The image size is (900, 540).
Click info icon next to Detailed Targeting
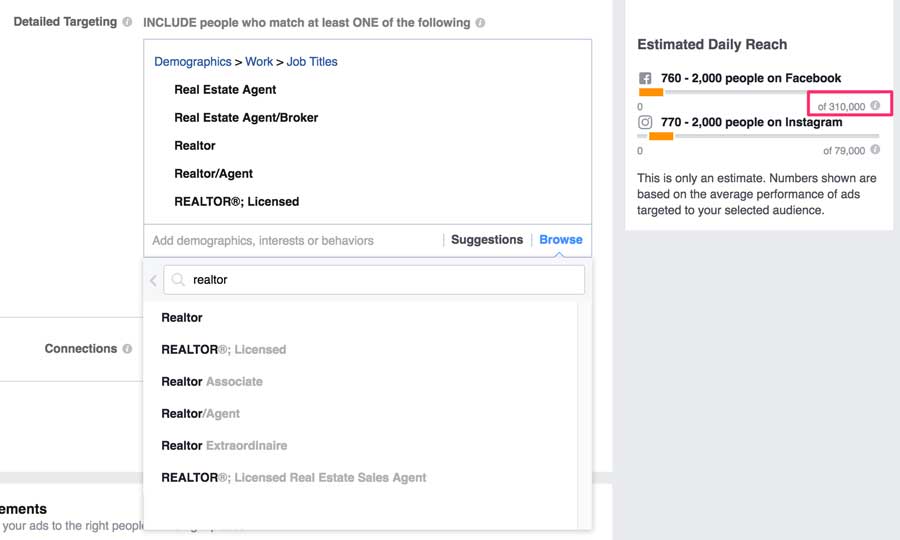[x=127, y=22]
